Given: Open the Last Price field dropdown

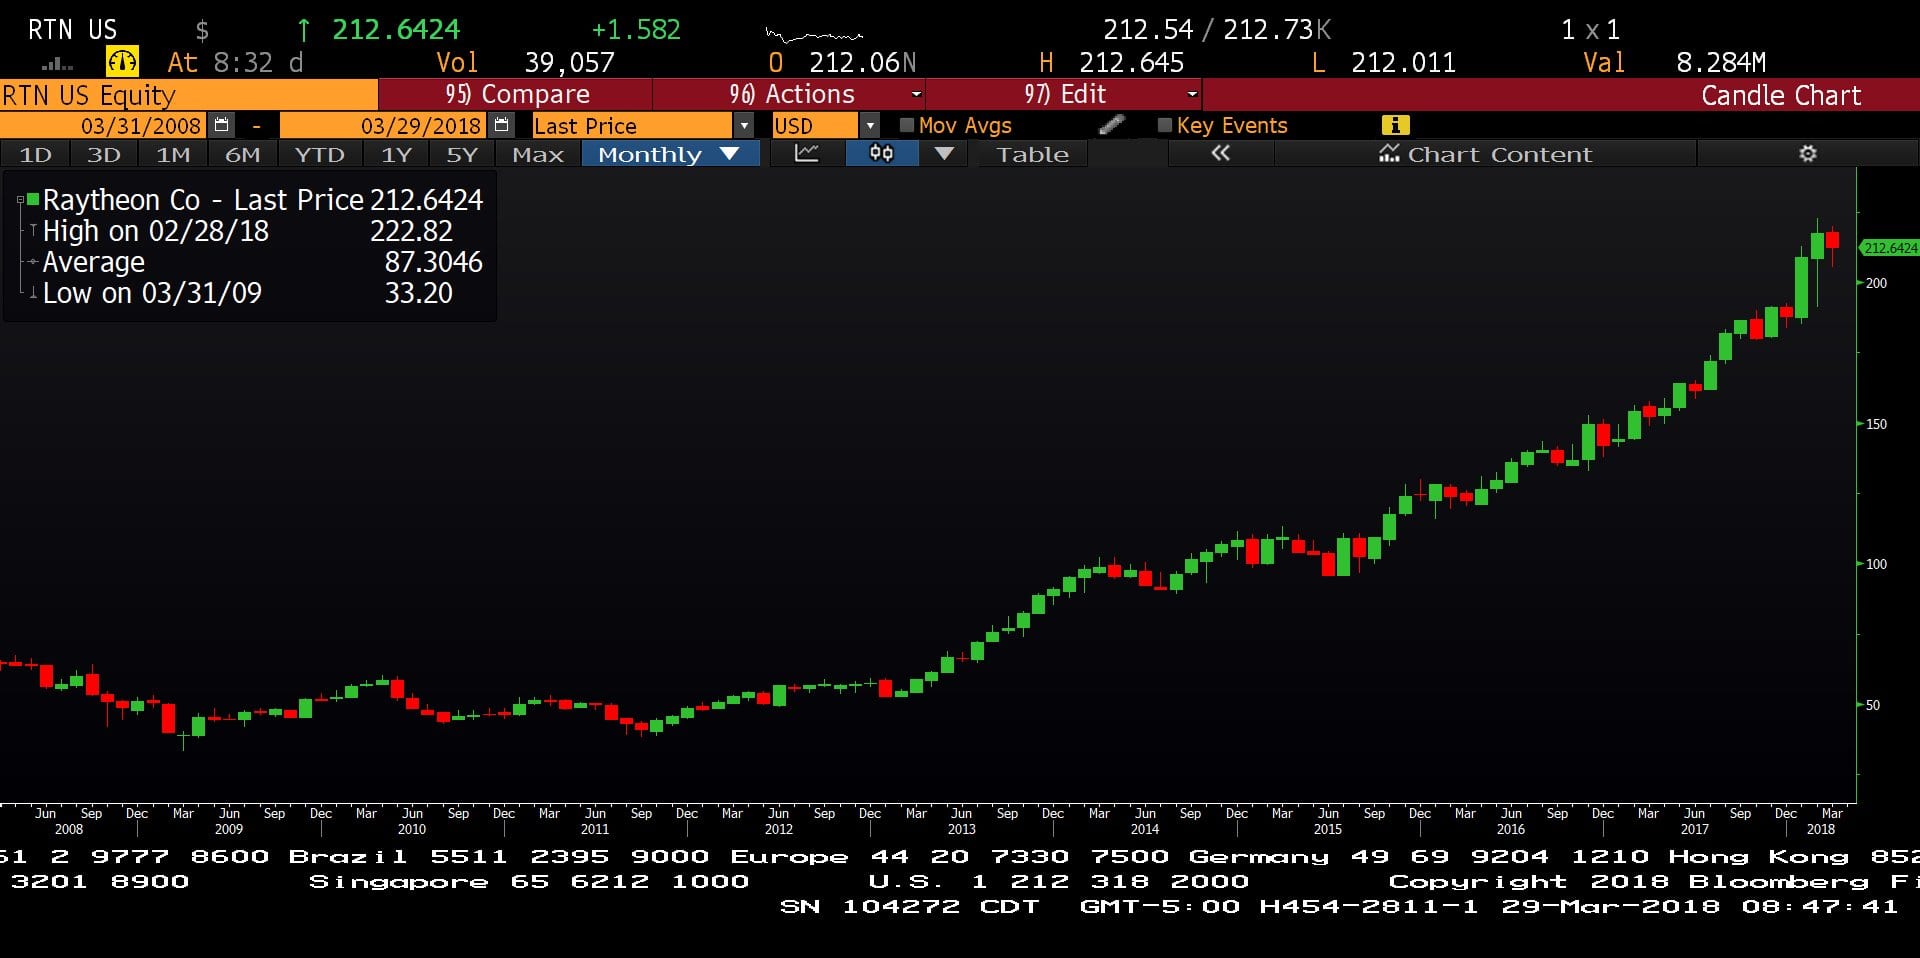Looking at the screenshot, I should 743,126.
